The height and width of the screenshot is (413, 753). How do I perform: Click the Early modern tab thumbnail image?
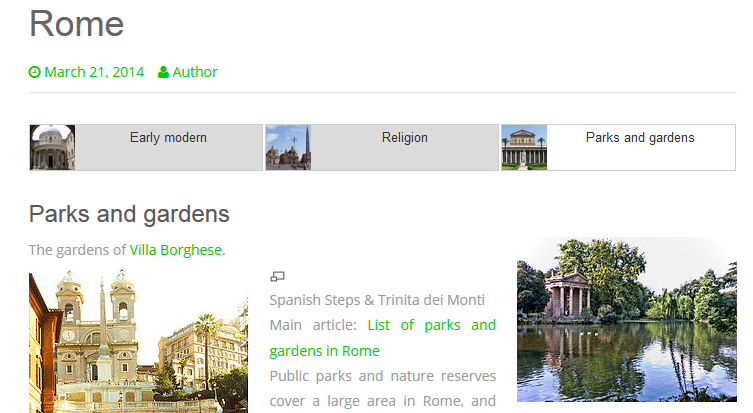[x=52, y=147]
